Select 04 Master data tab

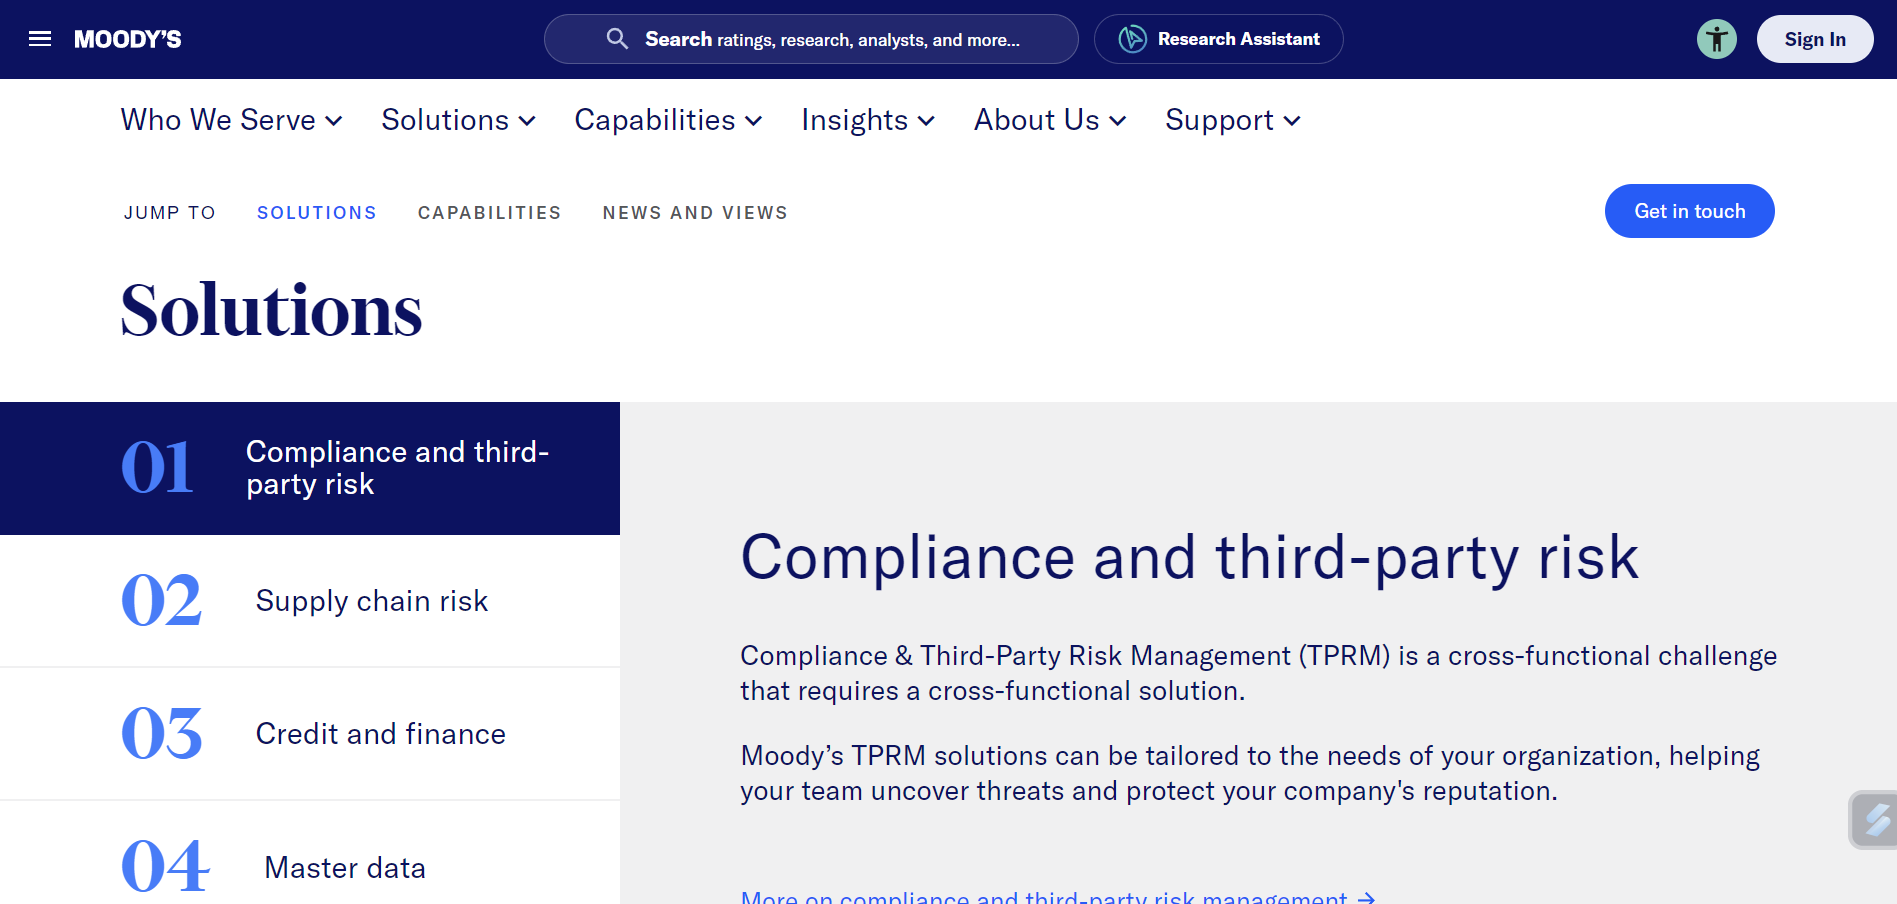[310, 853]
